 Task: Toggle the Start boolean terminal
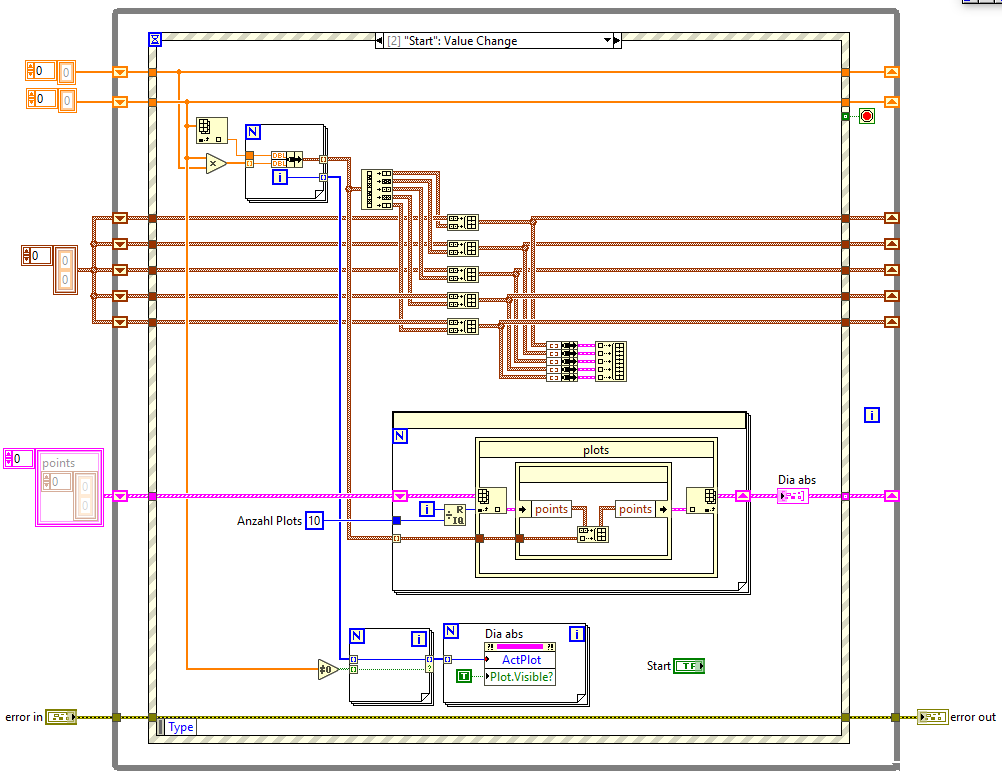[x=689, y=666]
